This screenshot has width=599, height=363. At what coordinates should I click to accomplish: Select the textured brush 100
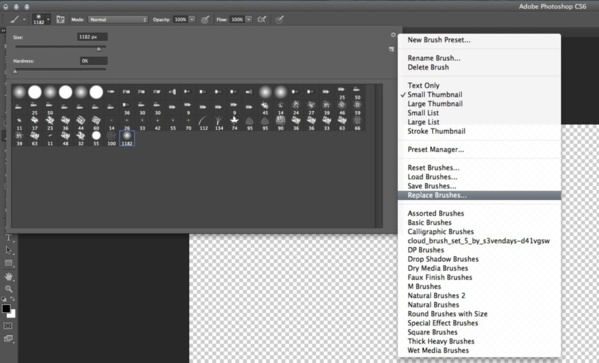pyautogui.click(x=112, y=138)
